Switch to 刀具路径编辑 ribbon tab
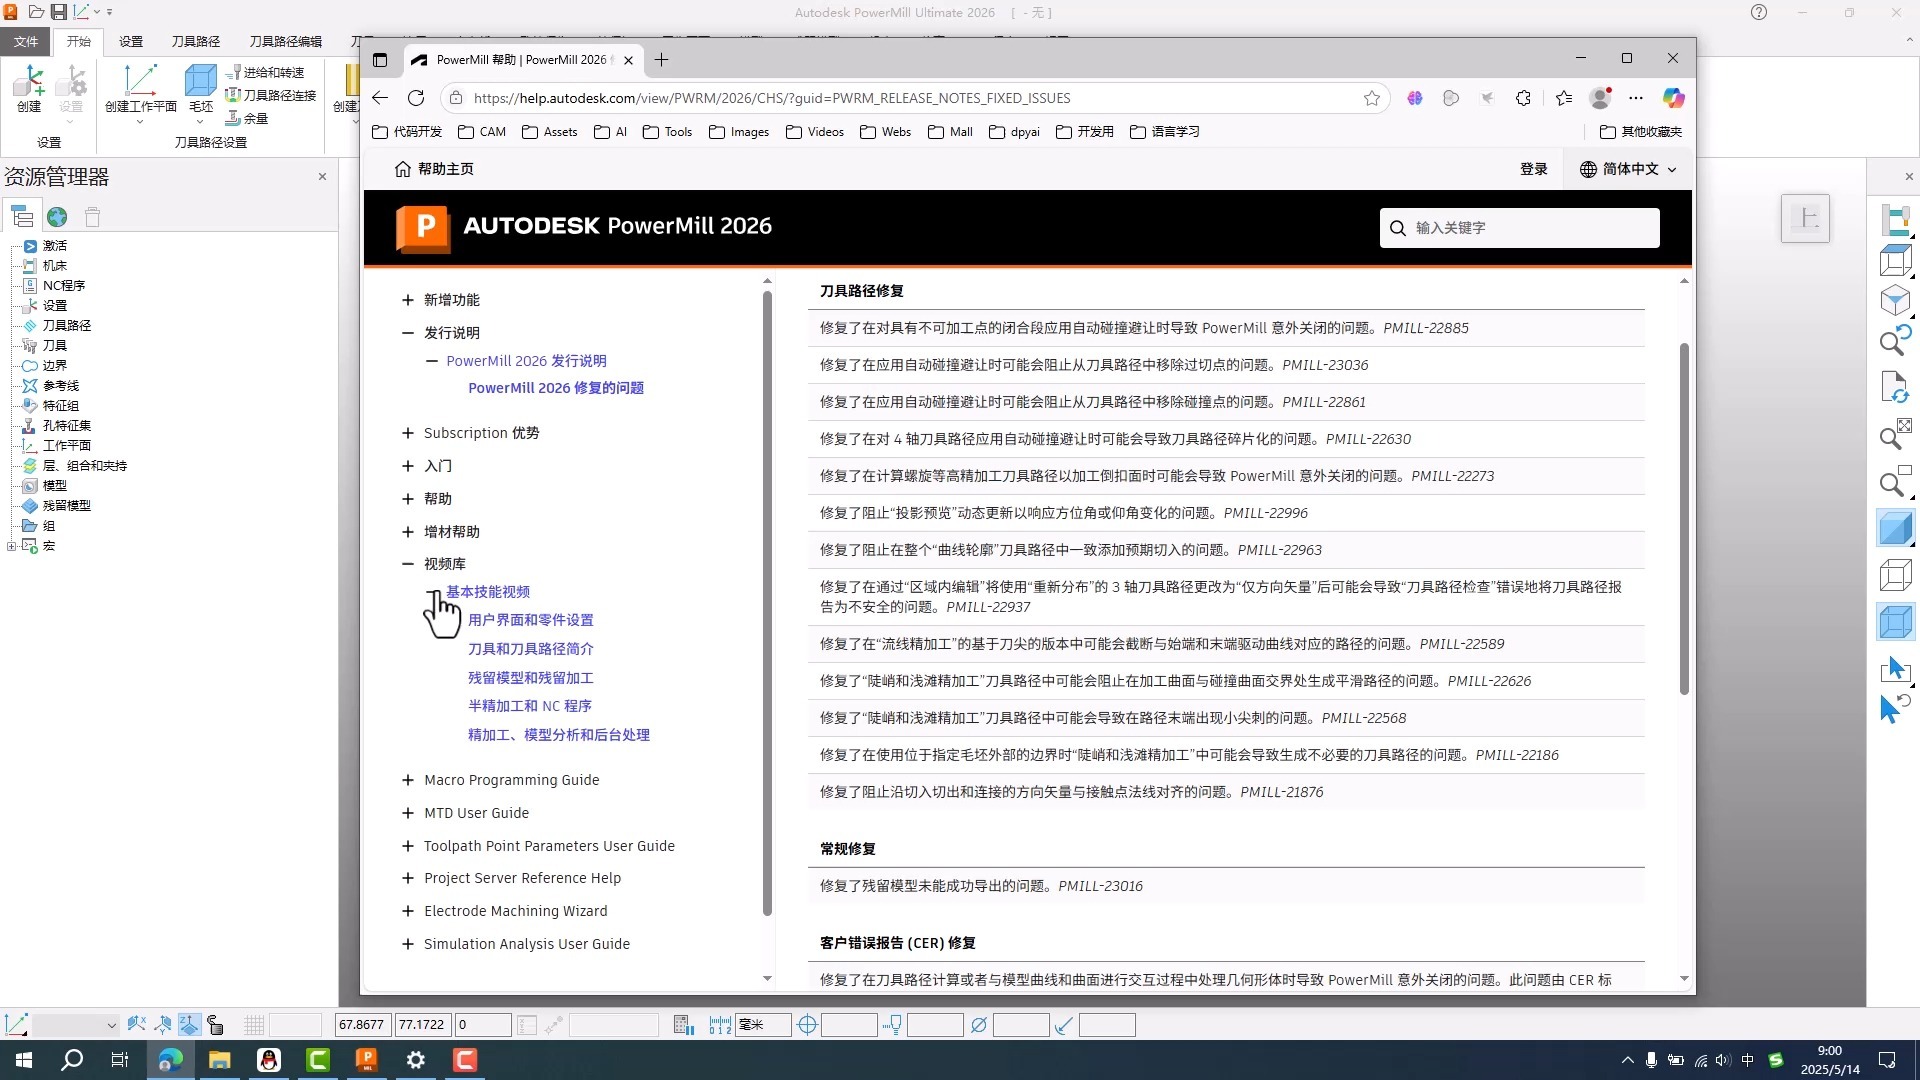Viewport: 1920px width, 1080px height. [285, 41]
